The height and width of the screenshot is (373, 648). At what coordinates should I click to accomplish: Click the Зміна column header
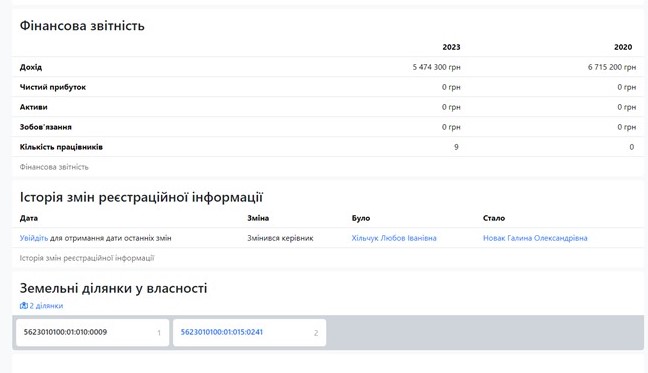point(258,218)
